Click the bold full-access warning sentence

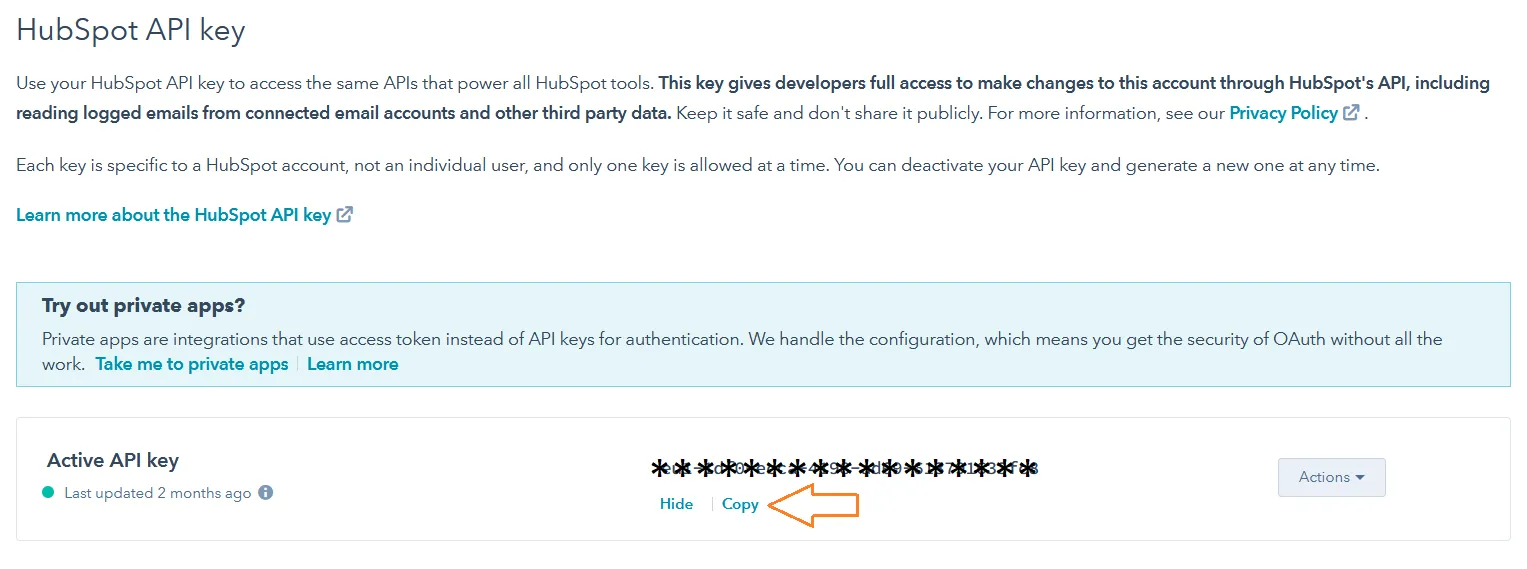pyautogui.click(x=753, y=97)
